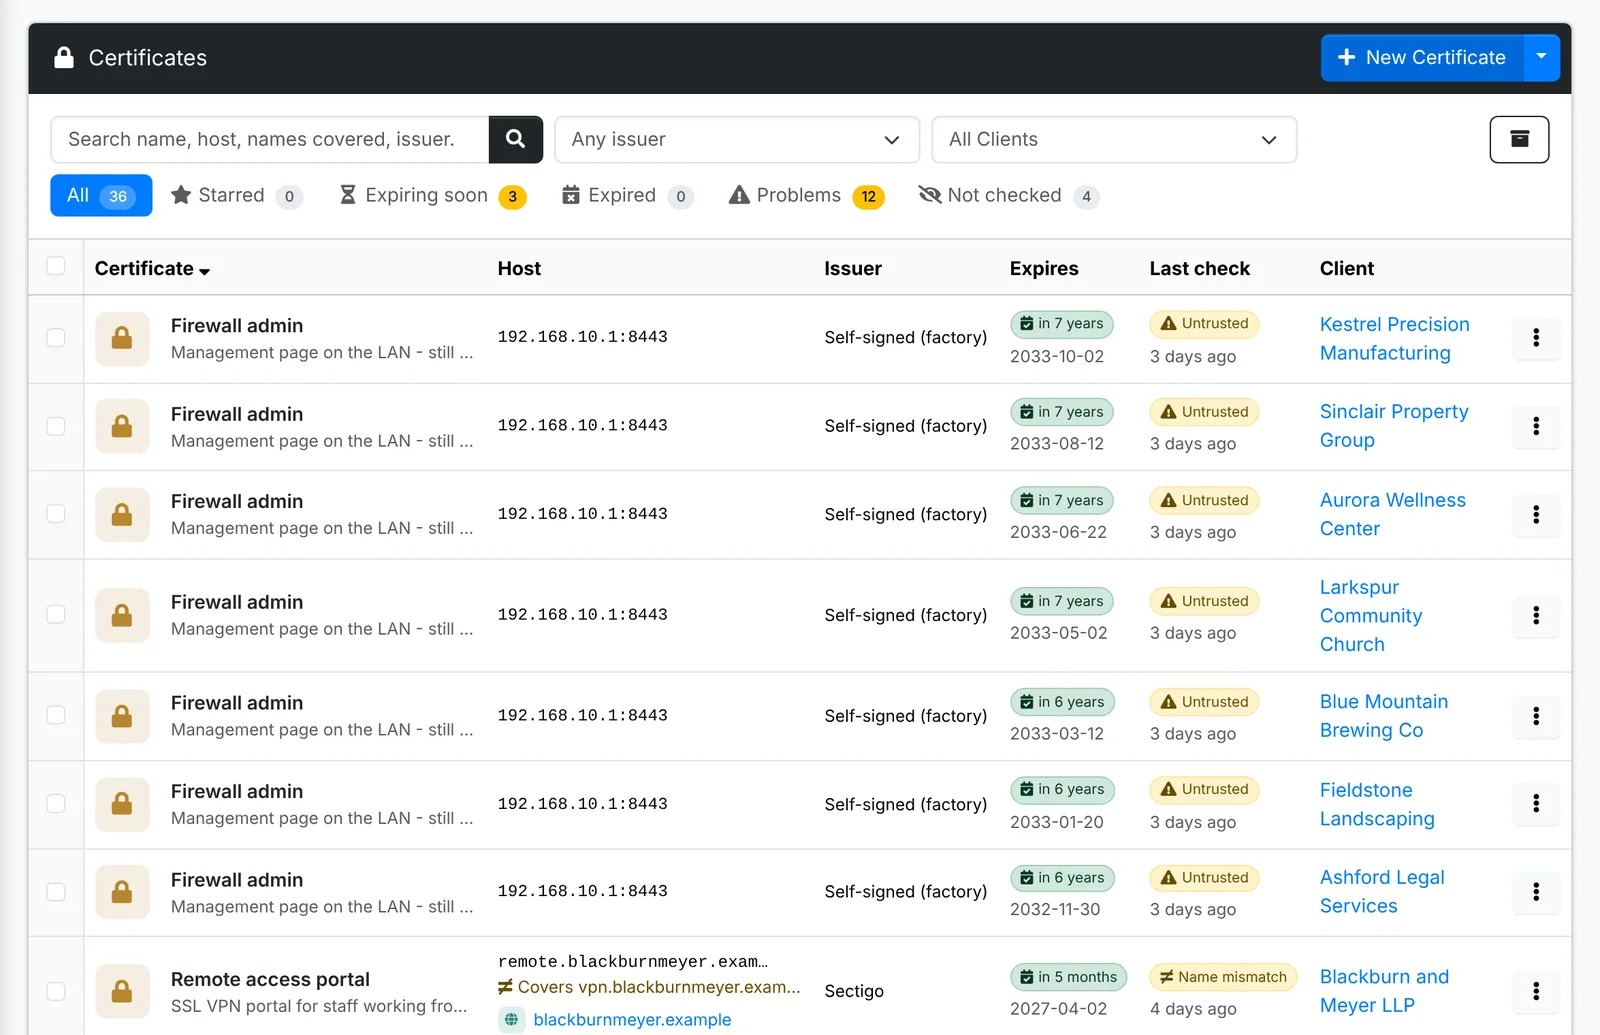Viewport: 1600px width, 1035px height.
Task: Open the Ashford Legal Services client link
Action: 1382,891
